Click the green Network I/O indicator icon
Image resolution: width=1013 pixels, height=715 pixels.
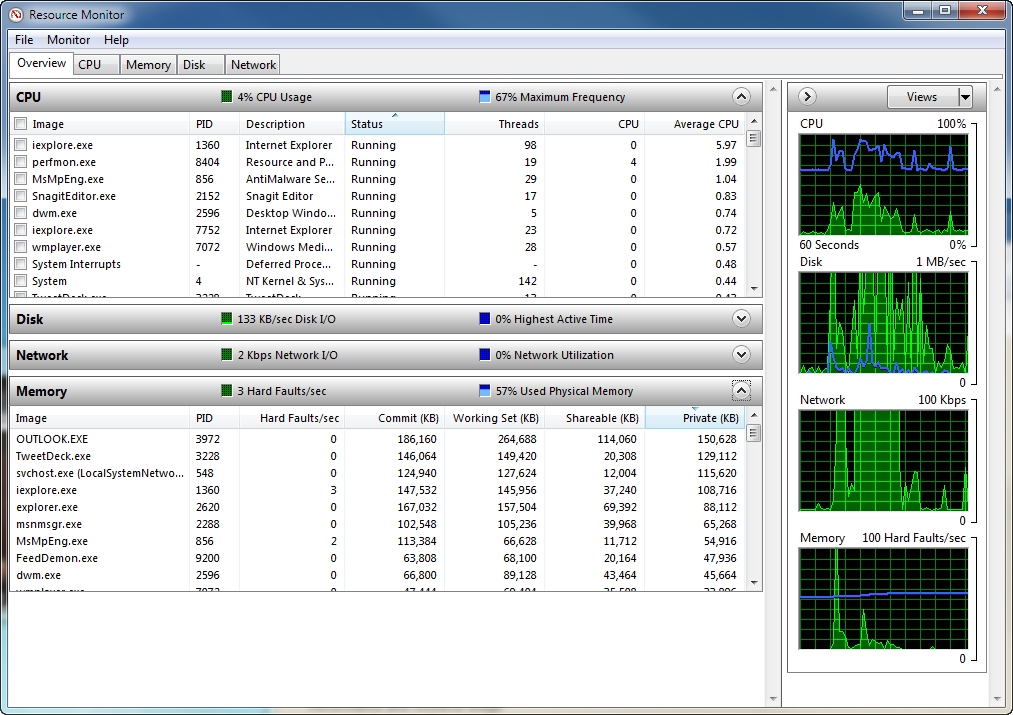coord(227,355)
